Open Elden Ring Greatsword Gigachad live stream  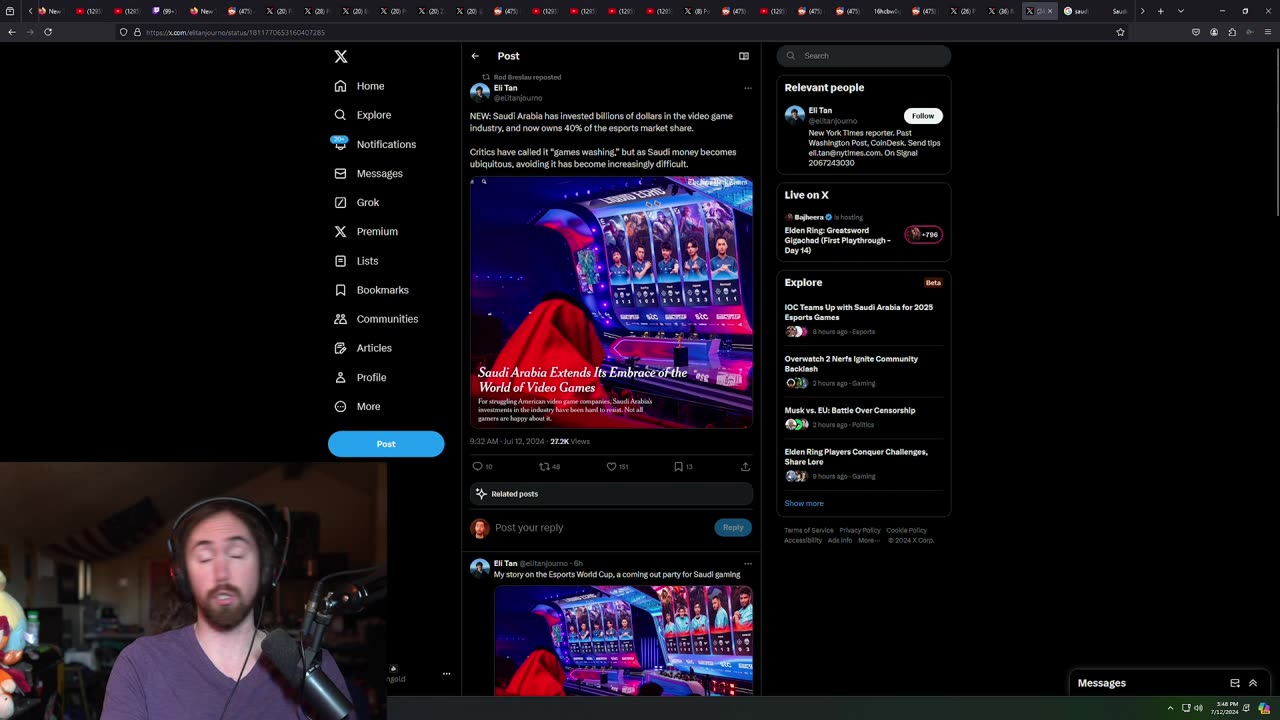(838, 240)
